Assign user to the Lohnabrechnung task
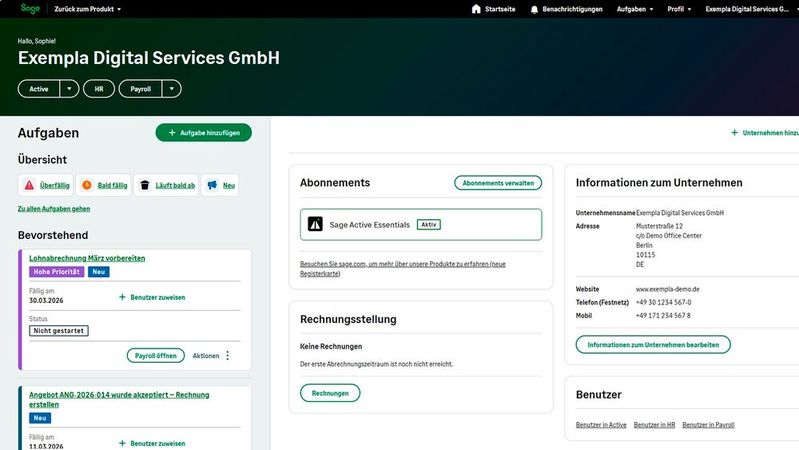The width and height of the screenshot is (799, 450). coord(152,297)
